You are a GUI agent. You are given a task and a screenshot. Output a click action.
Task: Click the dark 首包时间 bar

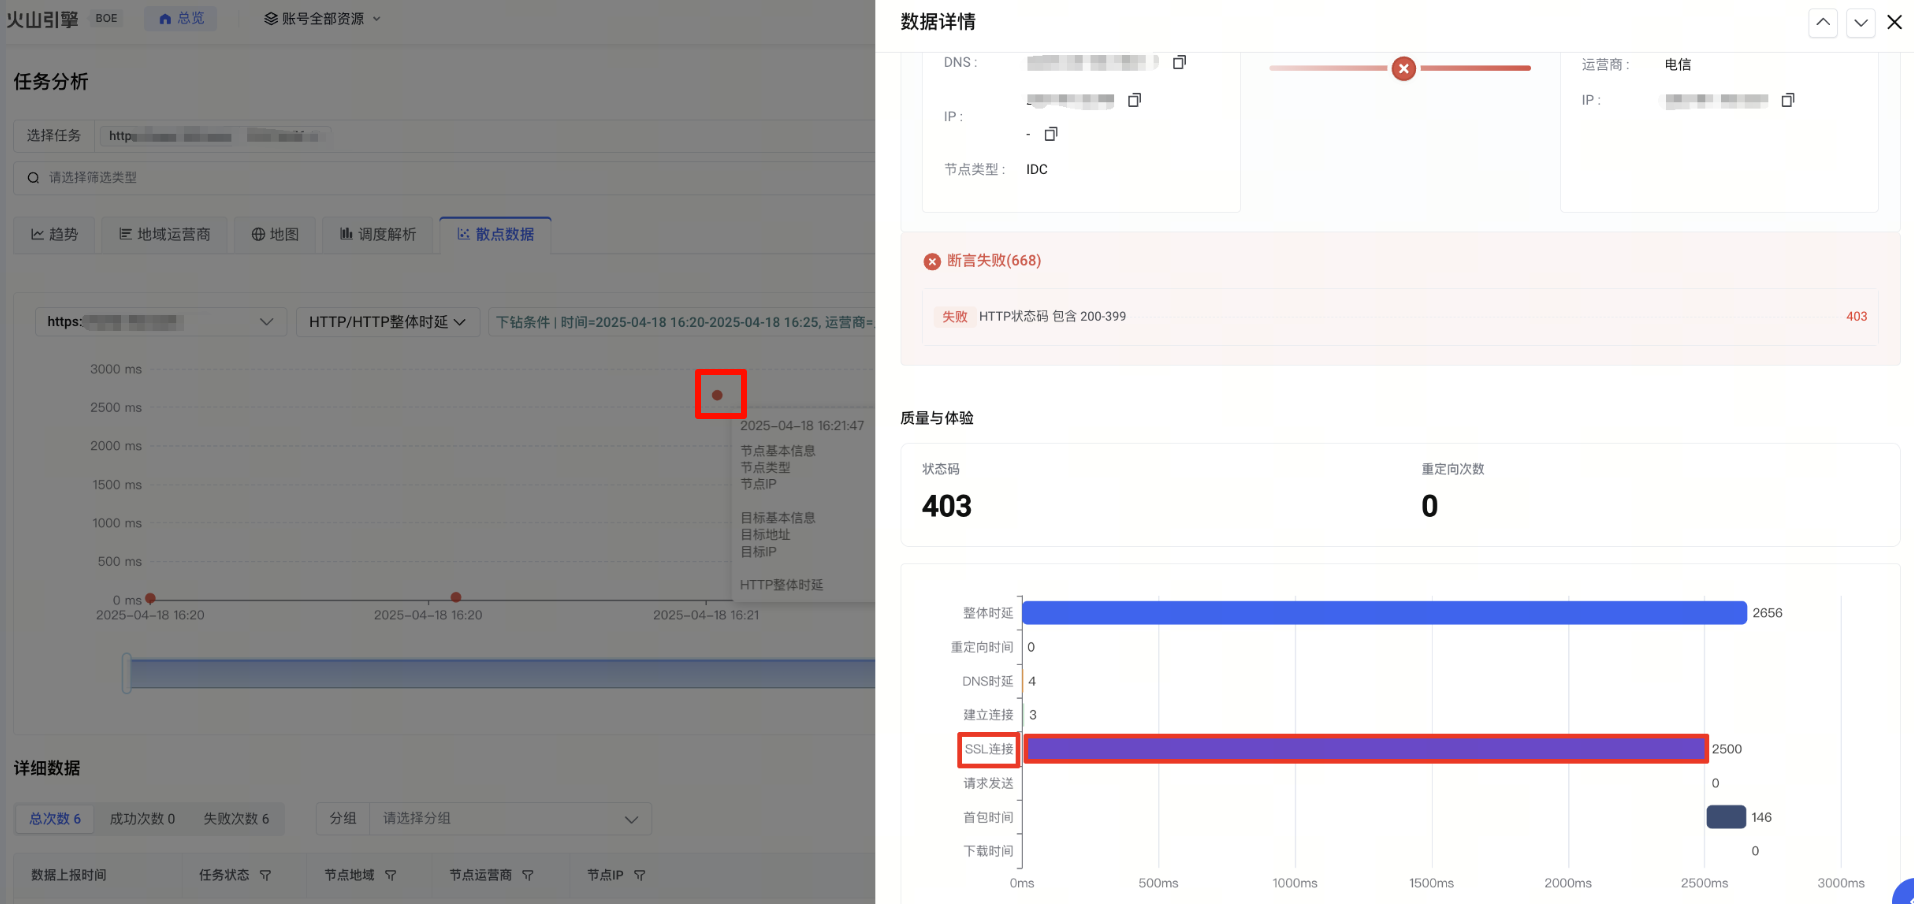[x=1726, y=817]
